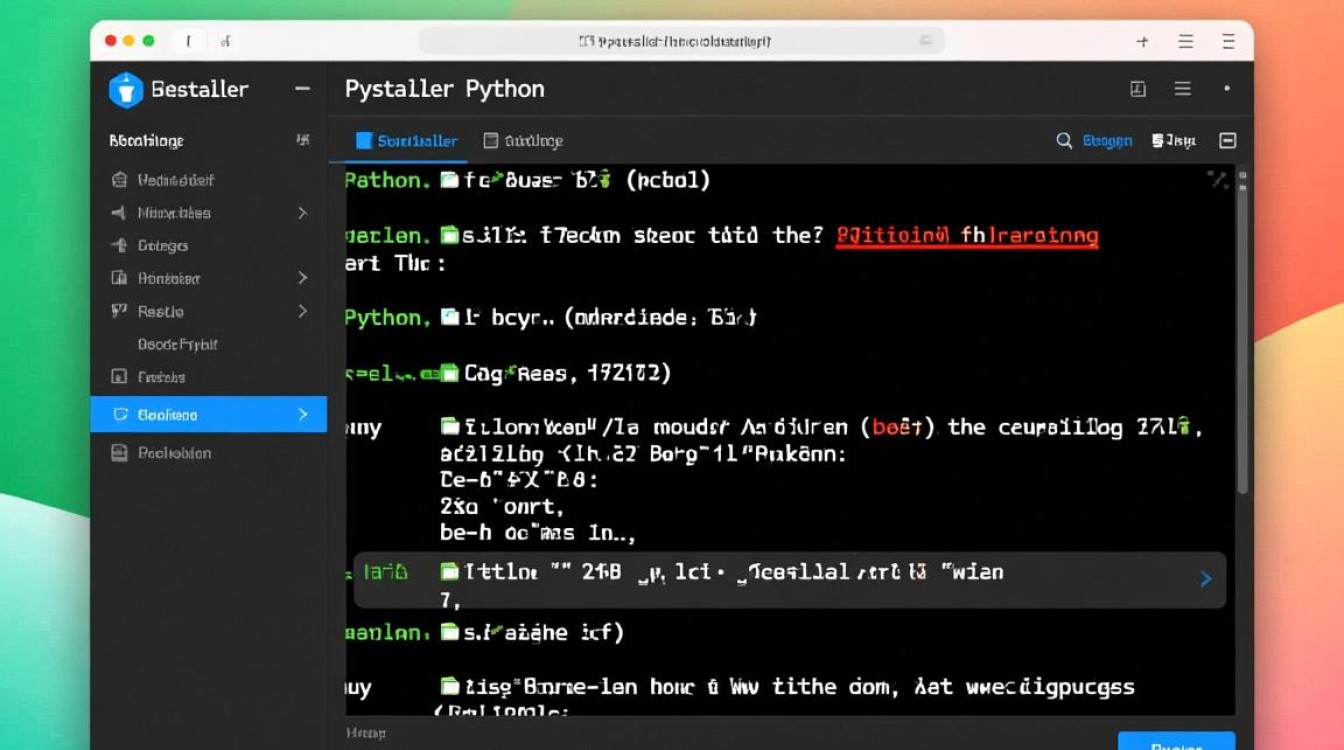1344x750 pixels.
Task: Click the blue square icon on active tab
Action: [364, 141]
